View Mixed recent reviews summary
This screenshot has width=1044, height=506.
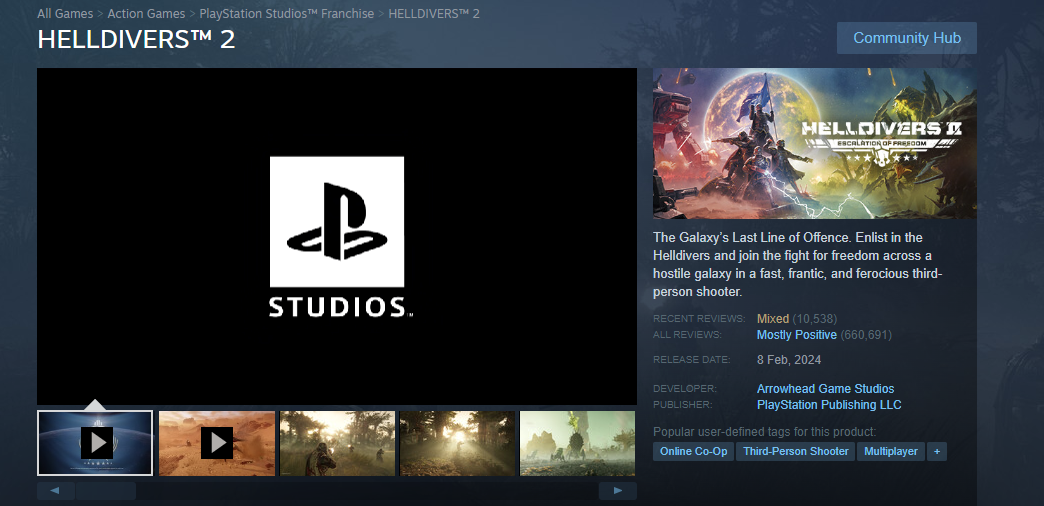point(773,319)
